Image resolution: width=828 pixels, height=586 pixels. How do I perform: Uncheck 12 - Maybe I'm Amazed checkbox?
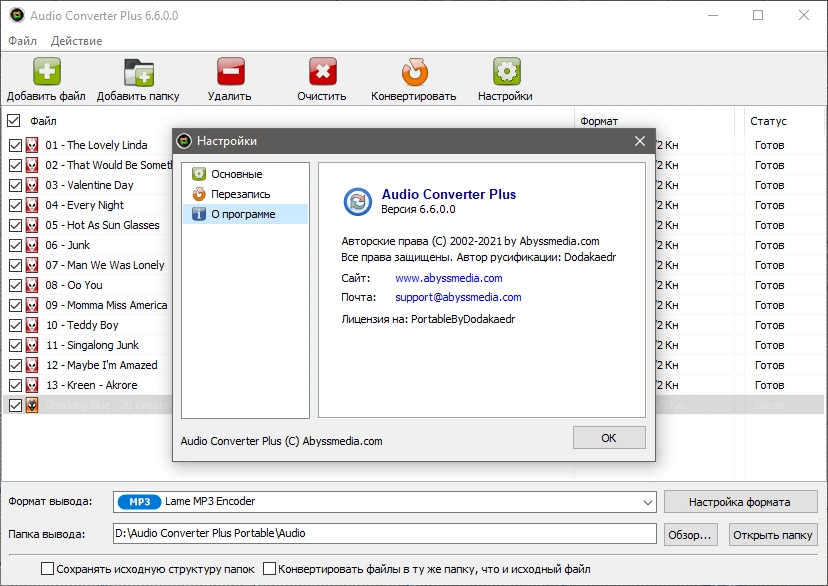tap(16, 365)
